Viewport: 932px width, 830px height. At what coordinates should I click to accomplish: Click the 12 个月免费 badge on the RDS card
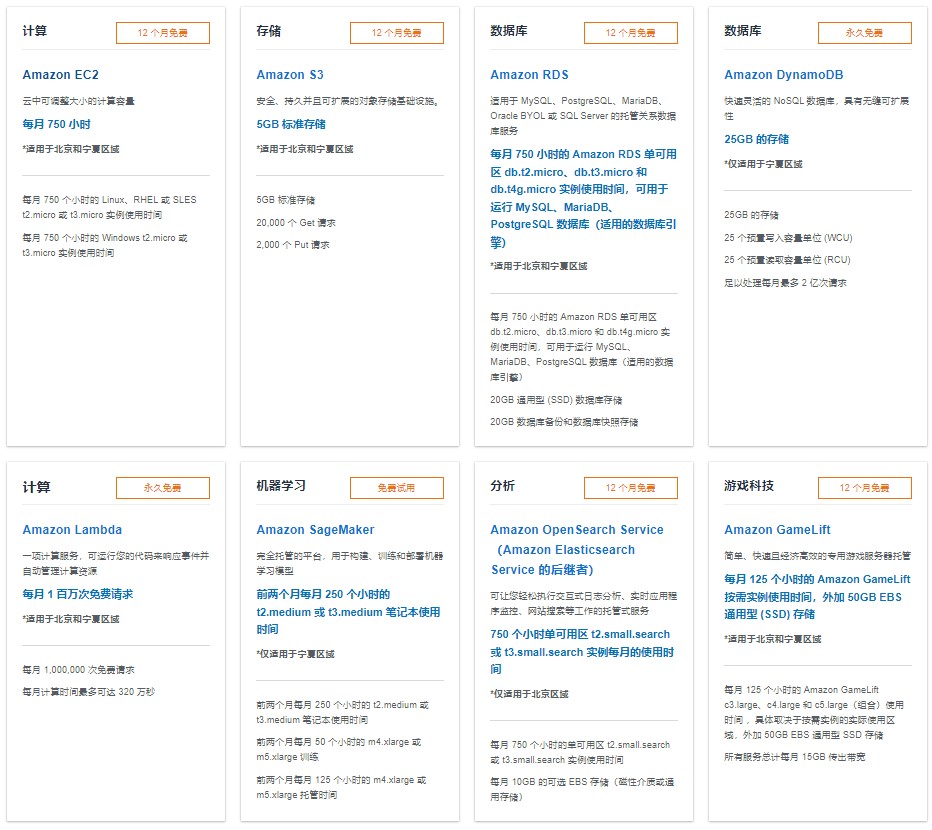631,33
